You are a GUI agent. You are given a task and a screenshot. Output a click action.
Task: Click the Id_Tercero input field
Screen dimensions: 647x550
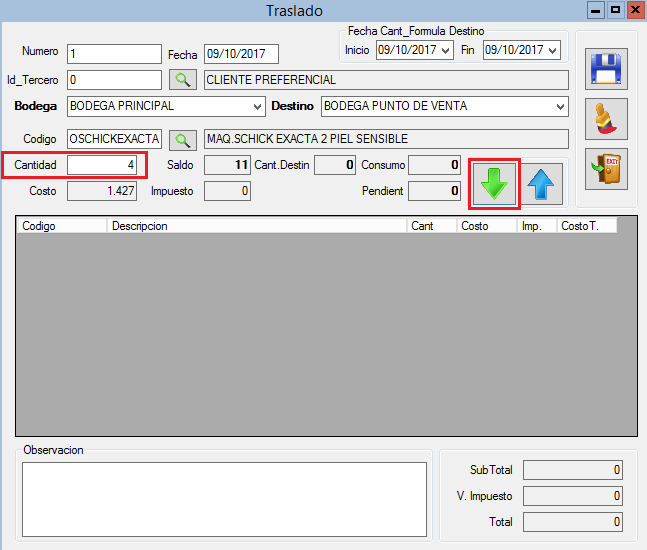(113, 80)
